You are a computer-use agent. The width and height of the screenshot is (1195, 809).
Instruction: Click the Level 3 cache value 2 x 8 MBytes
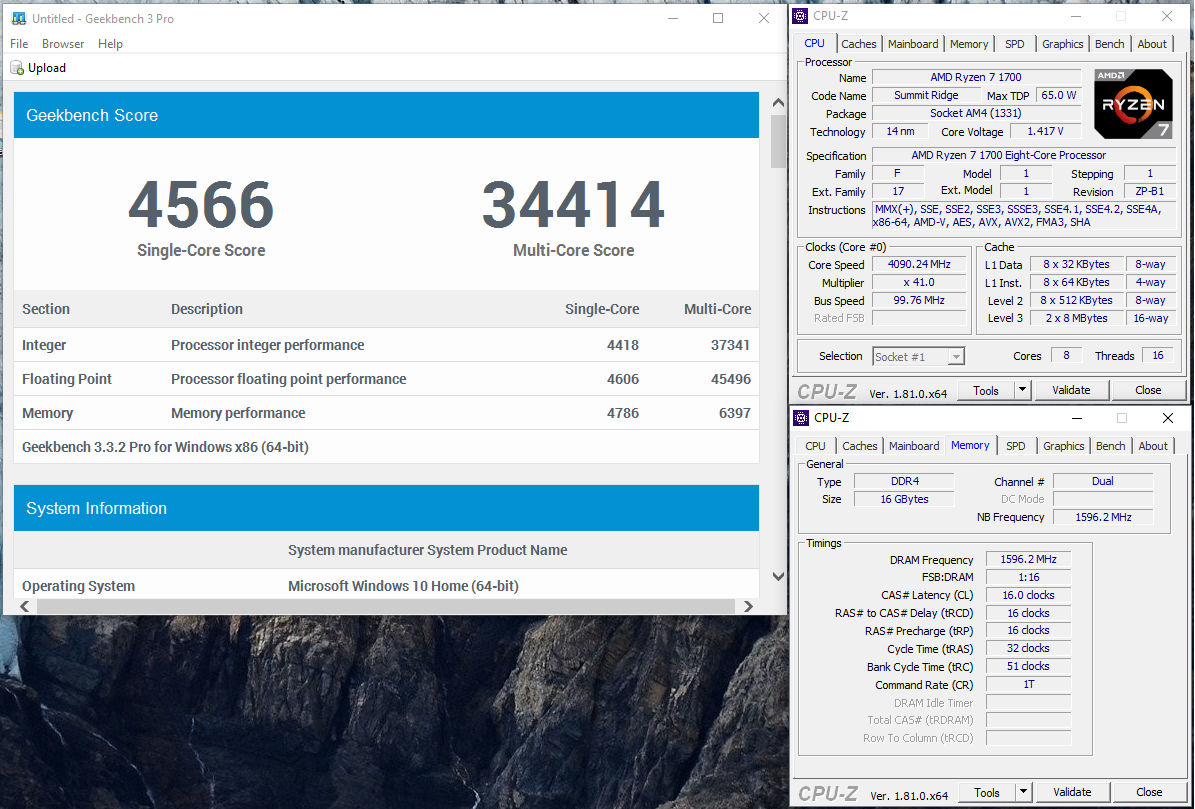1075,318
